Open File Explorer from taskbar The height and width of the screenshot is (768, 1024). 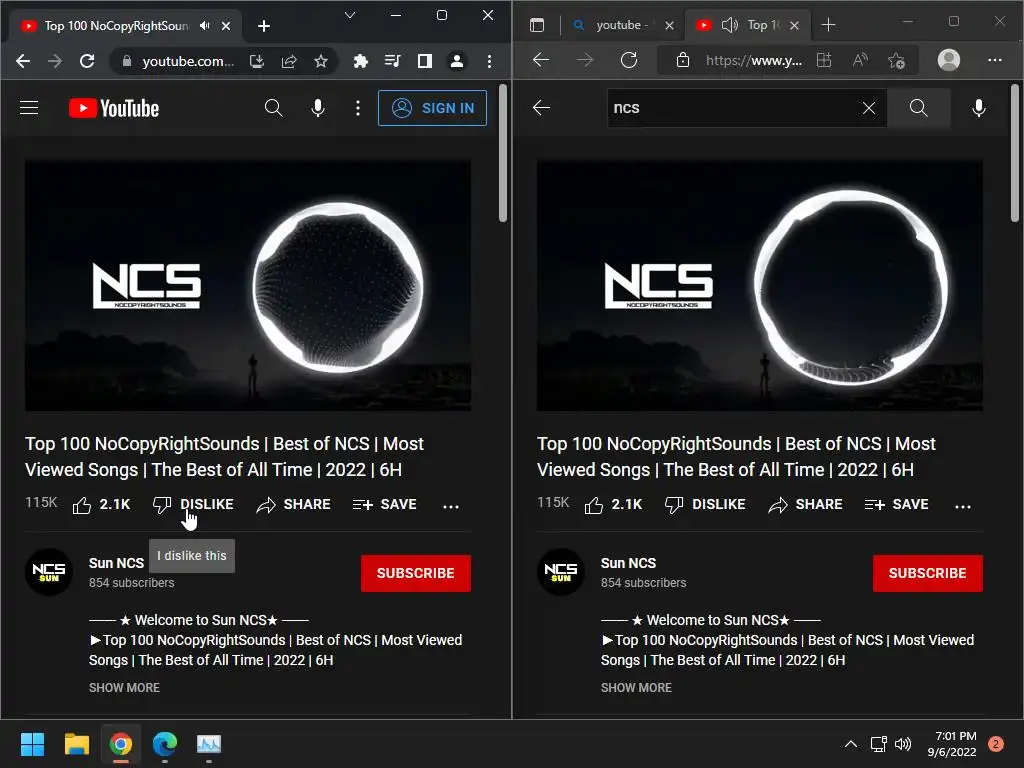[76, 744]
